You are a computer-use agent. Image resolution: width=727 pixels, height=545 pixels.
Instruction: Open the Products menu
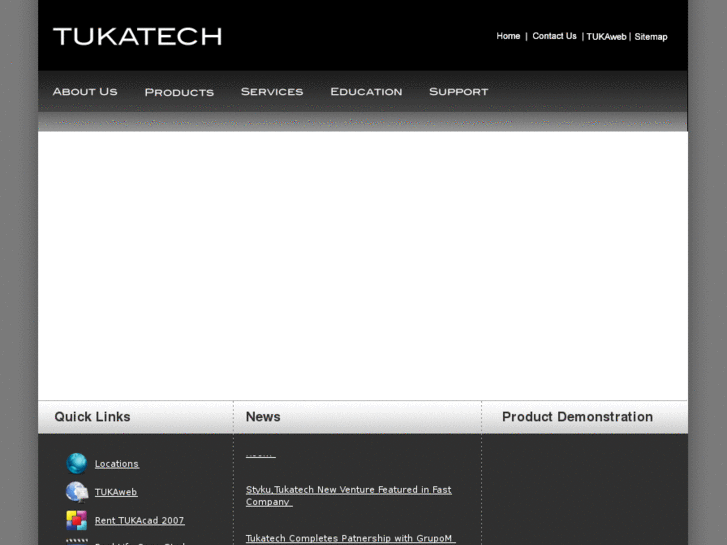pyautogui.click(x=179, y=92)
